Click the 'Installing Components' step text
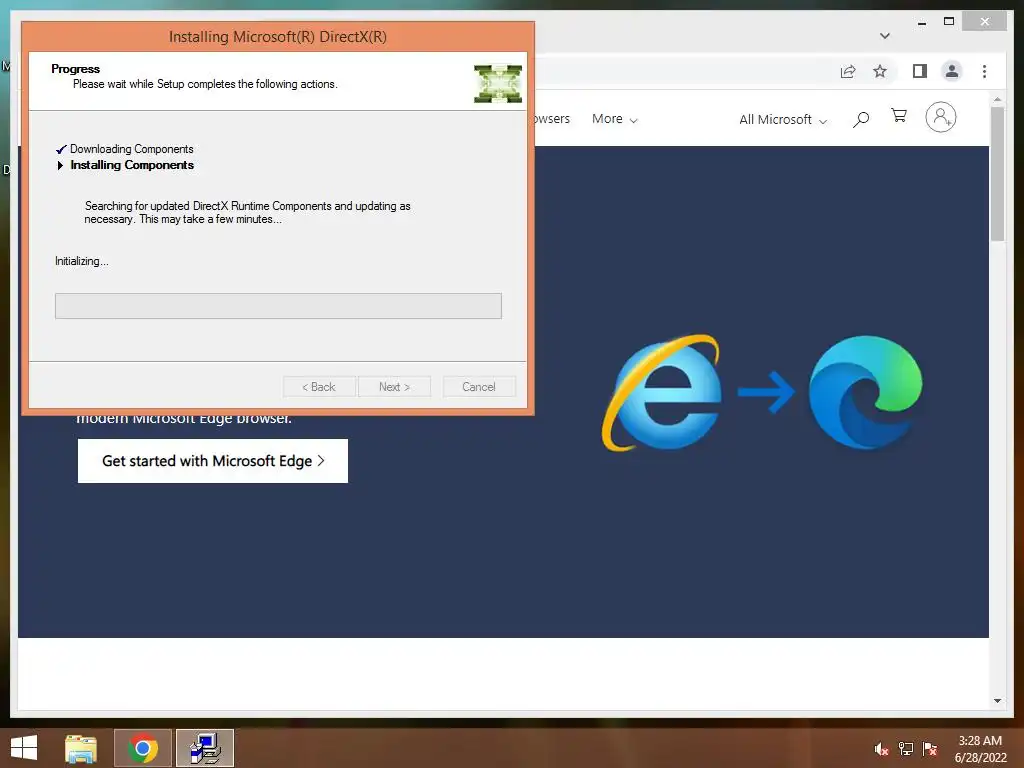Image resolution: width=1024 pixels, height=768 pixels. pos(132,165)
